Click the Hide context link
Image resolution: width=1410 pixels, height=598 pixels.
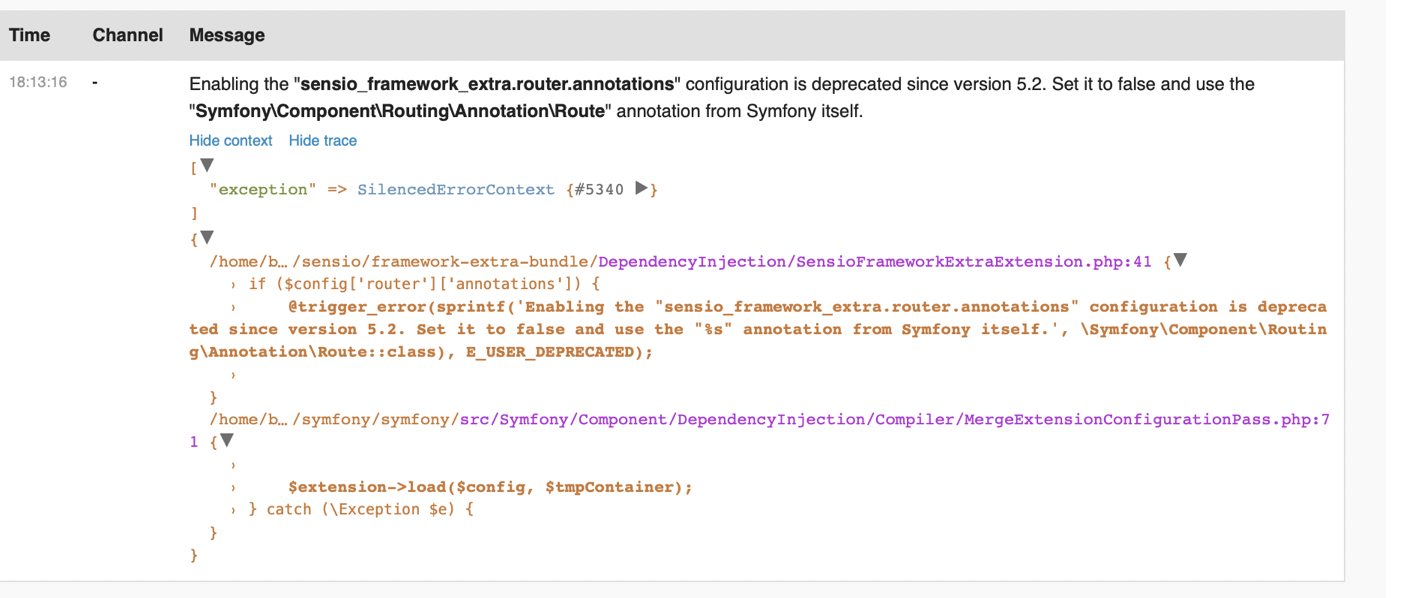230,141
